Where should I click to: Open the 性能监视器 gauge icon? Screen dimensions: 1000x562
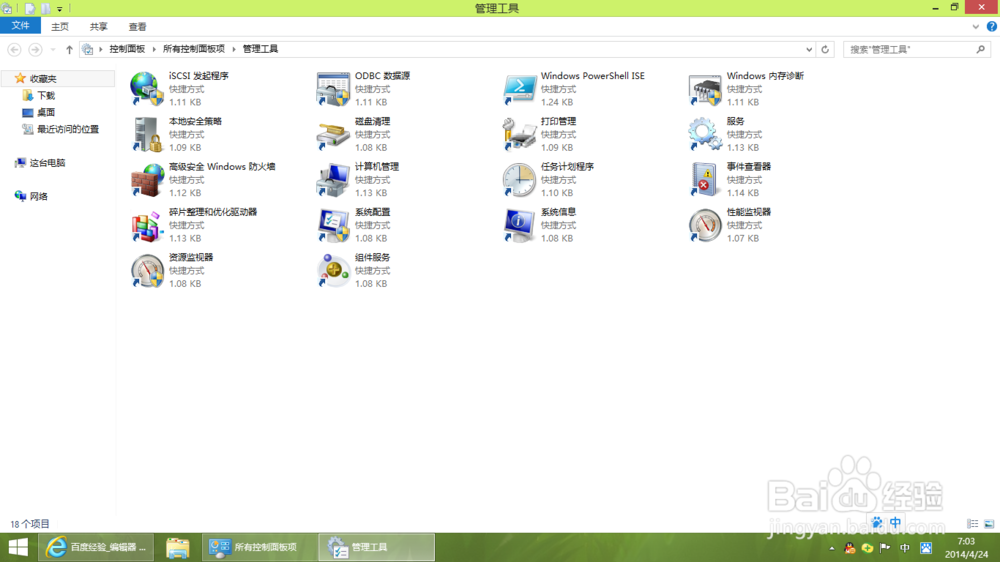point(705,225)
